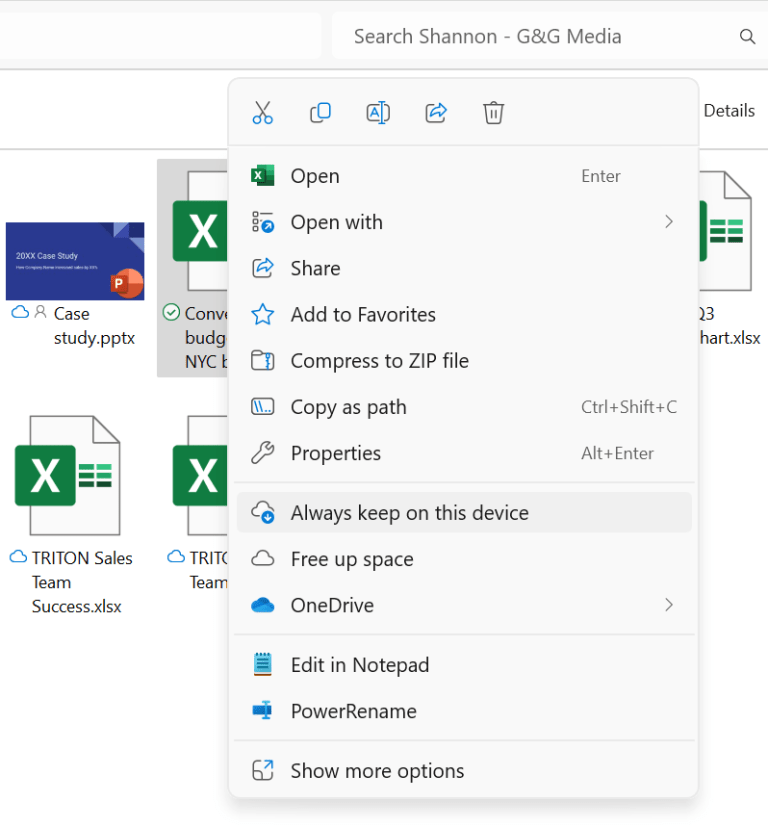Screen dimensions: 768x827
Task: Click the green checkmark status icon on the selected file
Action: 169,313
